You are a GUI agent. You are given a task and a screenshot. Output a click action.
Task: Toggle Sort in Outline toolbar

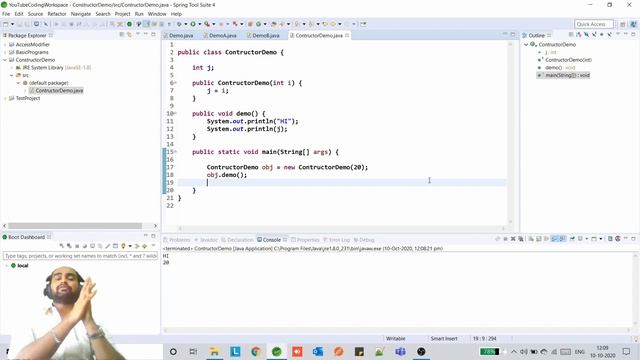pyautogui.click(x=579, y=35)
